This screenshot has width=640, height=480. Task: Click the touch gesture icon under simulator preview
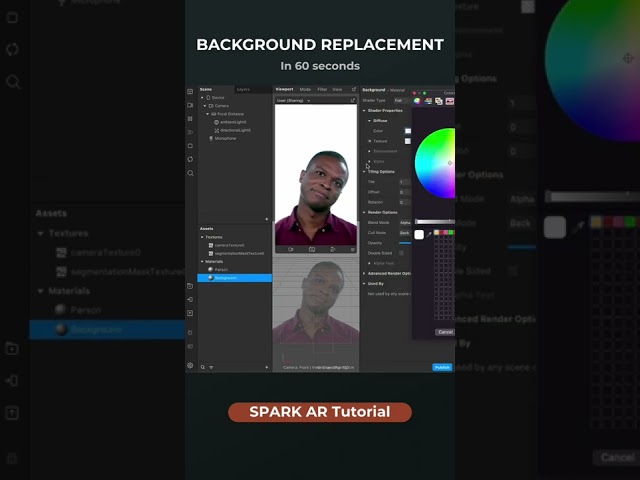(333, 249)
